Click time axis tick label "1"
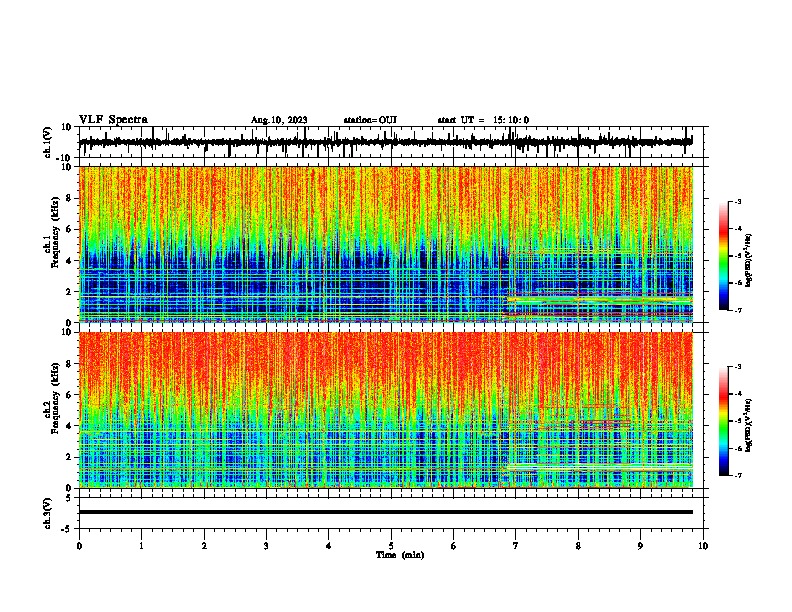The image size is (792, 612). (141, 546)
